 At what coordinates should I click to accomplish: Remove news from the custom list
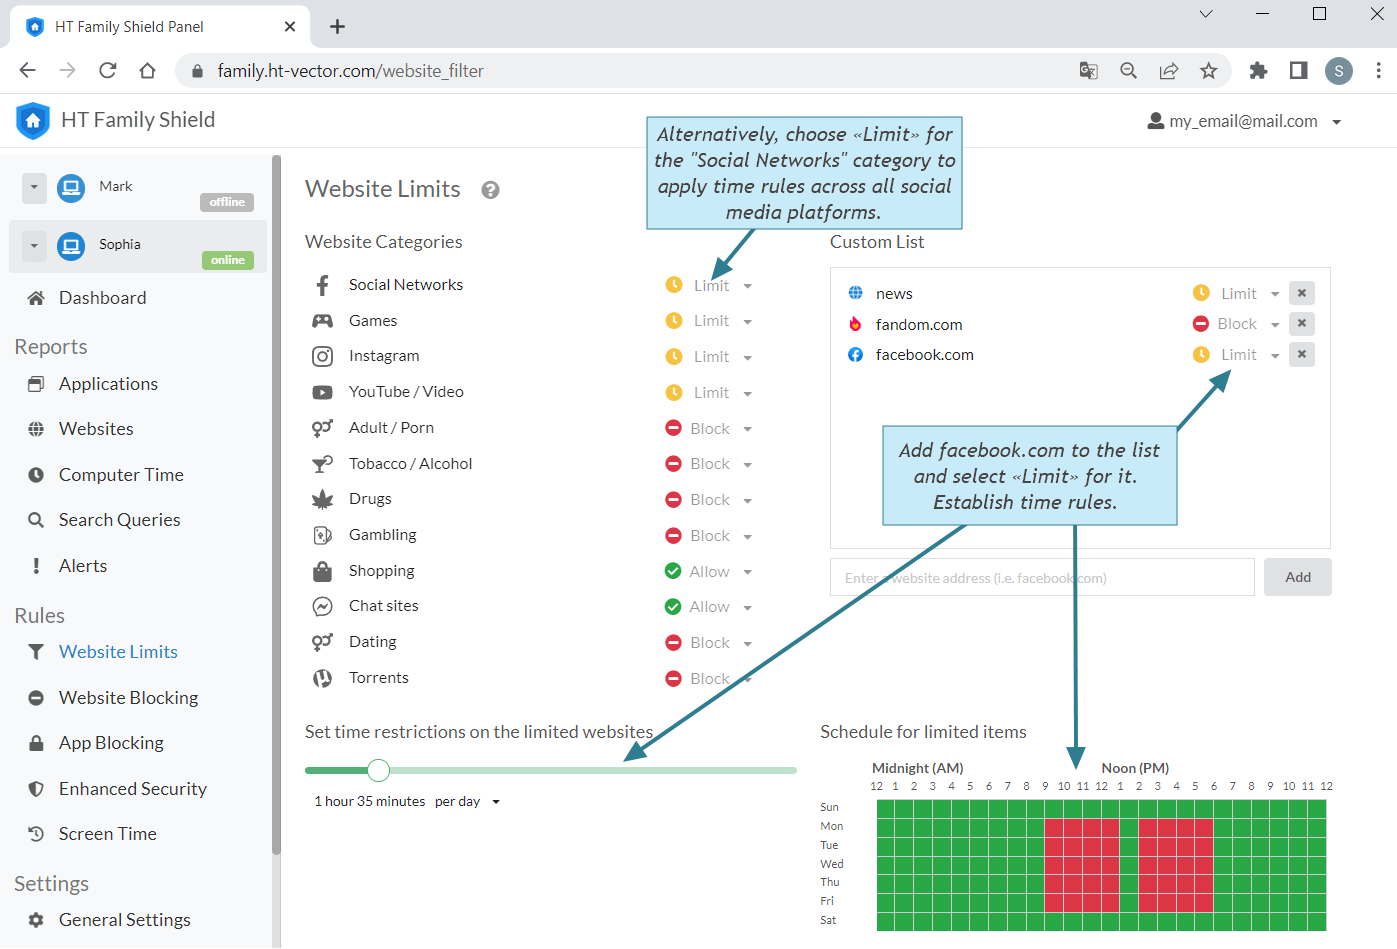(1301, 293)
